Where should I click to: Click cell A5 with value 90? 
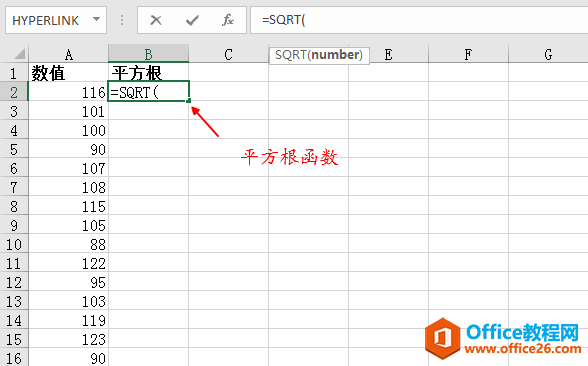68,149
